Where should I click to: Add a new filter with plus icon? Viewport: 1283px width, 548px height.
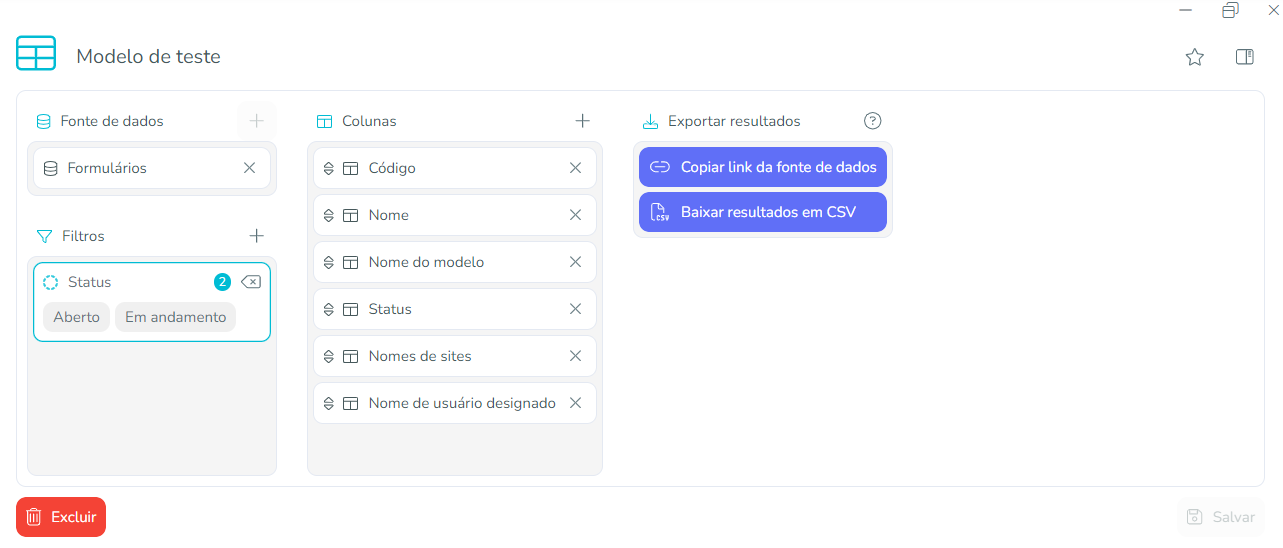point(256,236)
